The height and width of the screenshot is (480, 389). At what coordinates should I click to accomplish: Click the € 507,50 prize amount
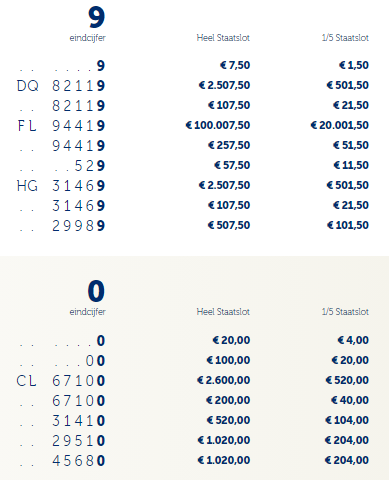pyautogui.click(x=229, y=225)
